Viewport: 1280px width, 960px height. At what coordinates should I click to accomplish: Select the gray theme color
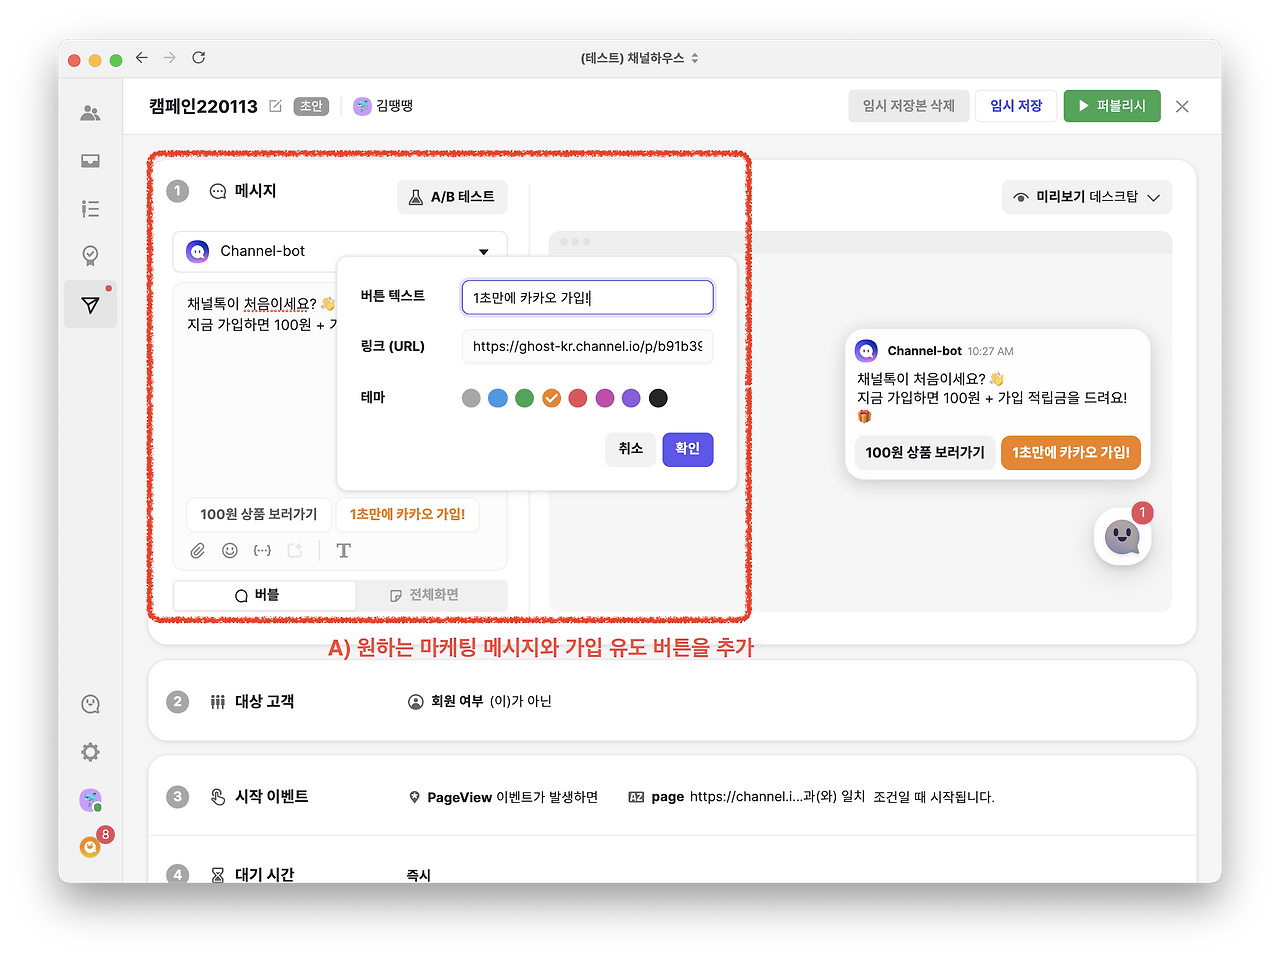click(471, 398)
